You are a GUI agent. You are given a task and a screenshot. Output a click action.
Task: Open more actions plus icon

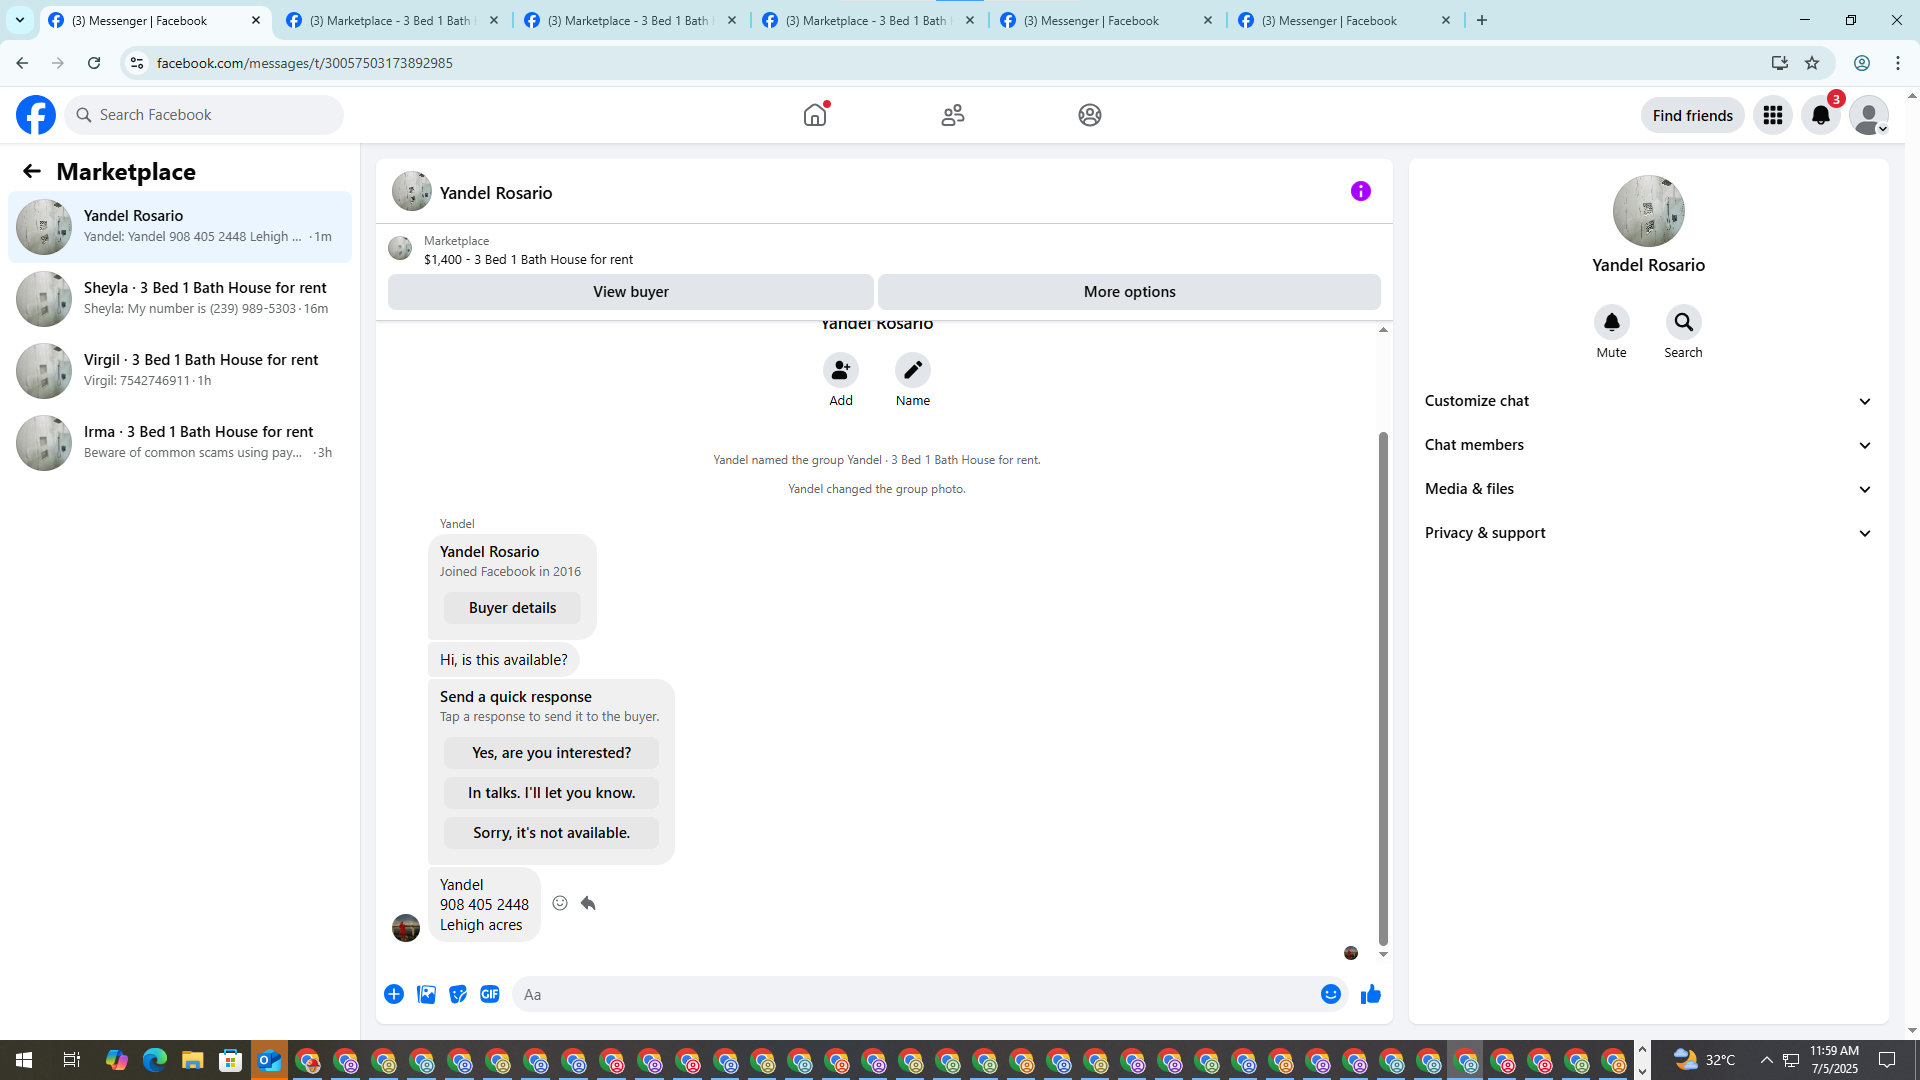click(394, 994)
